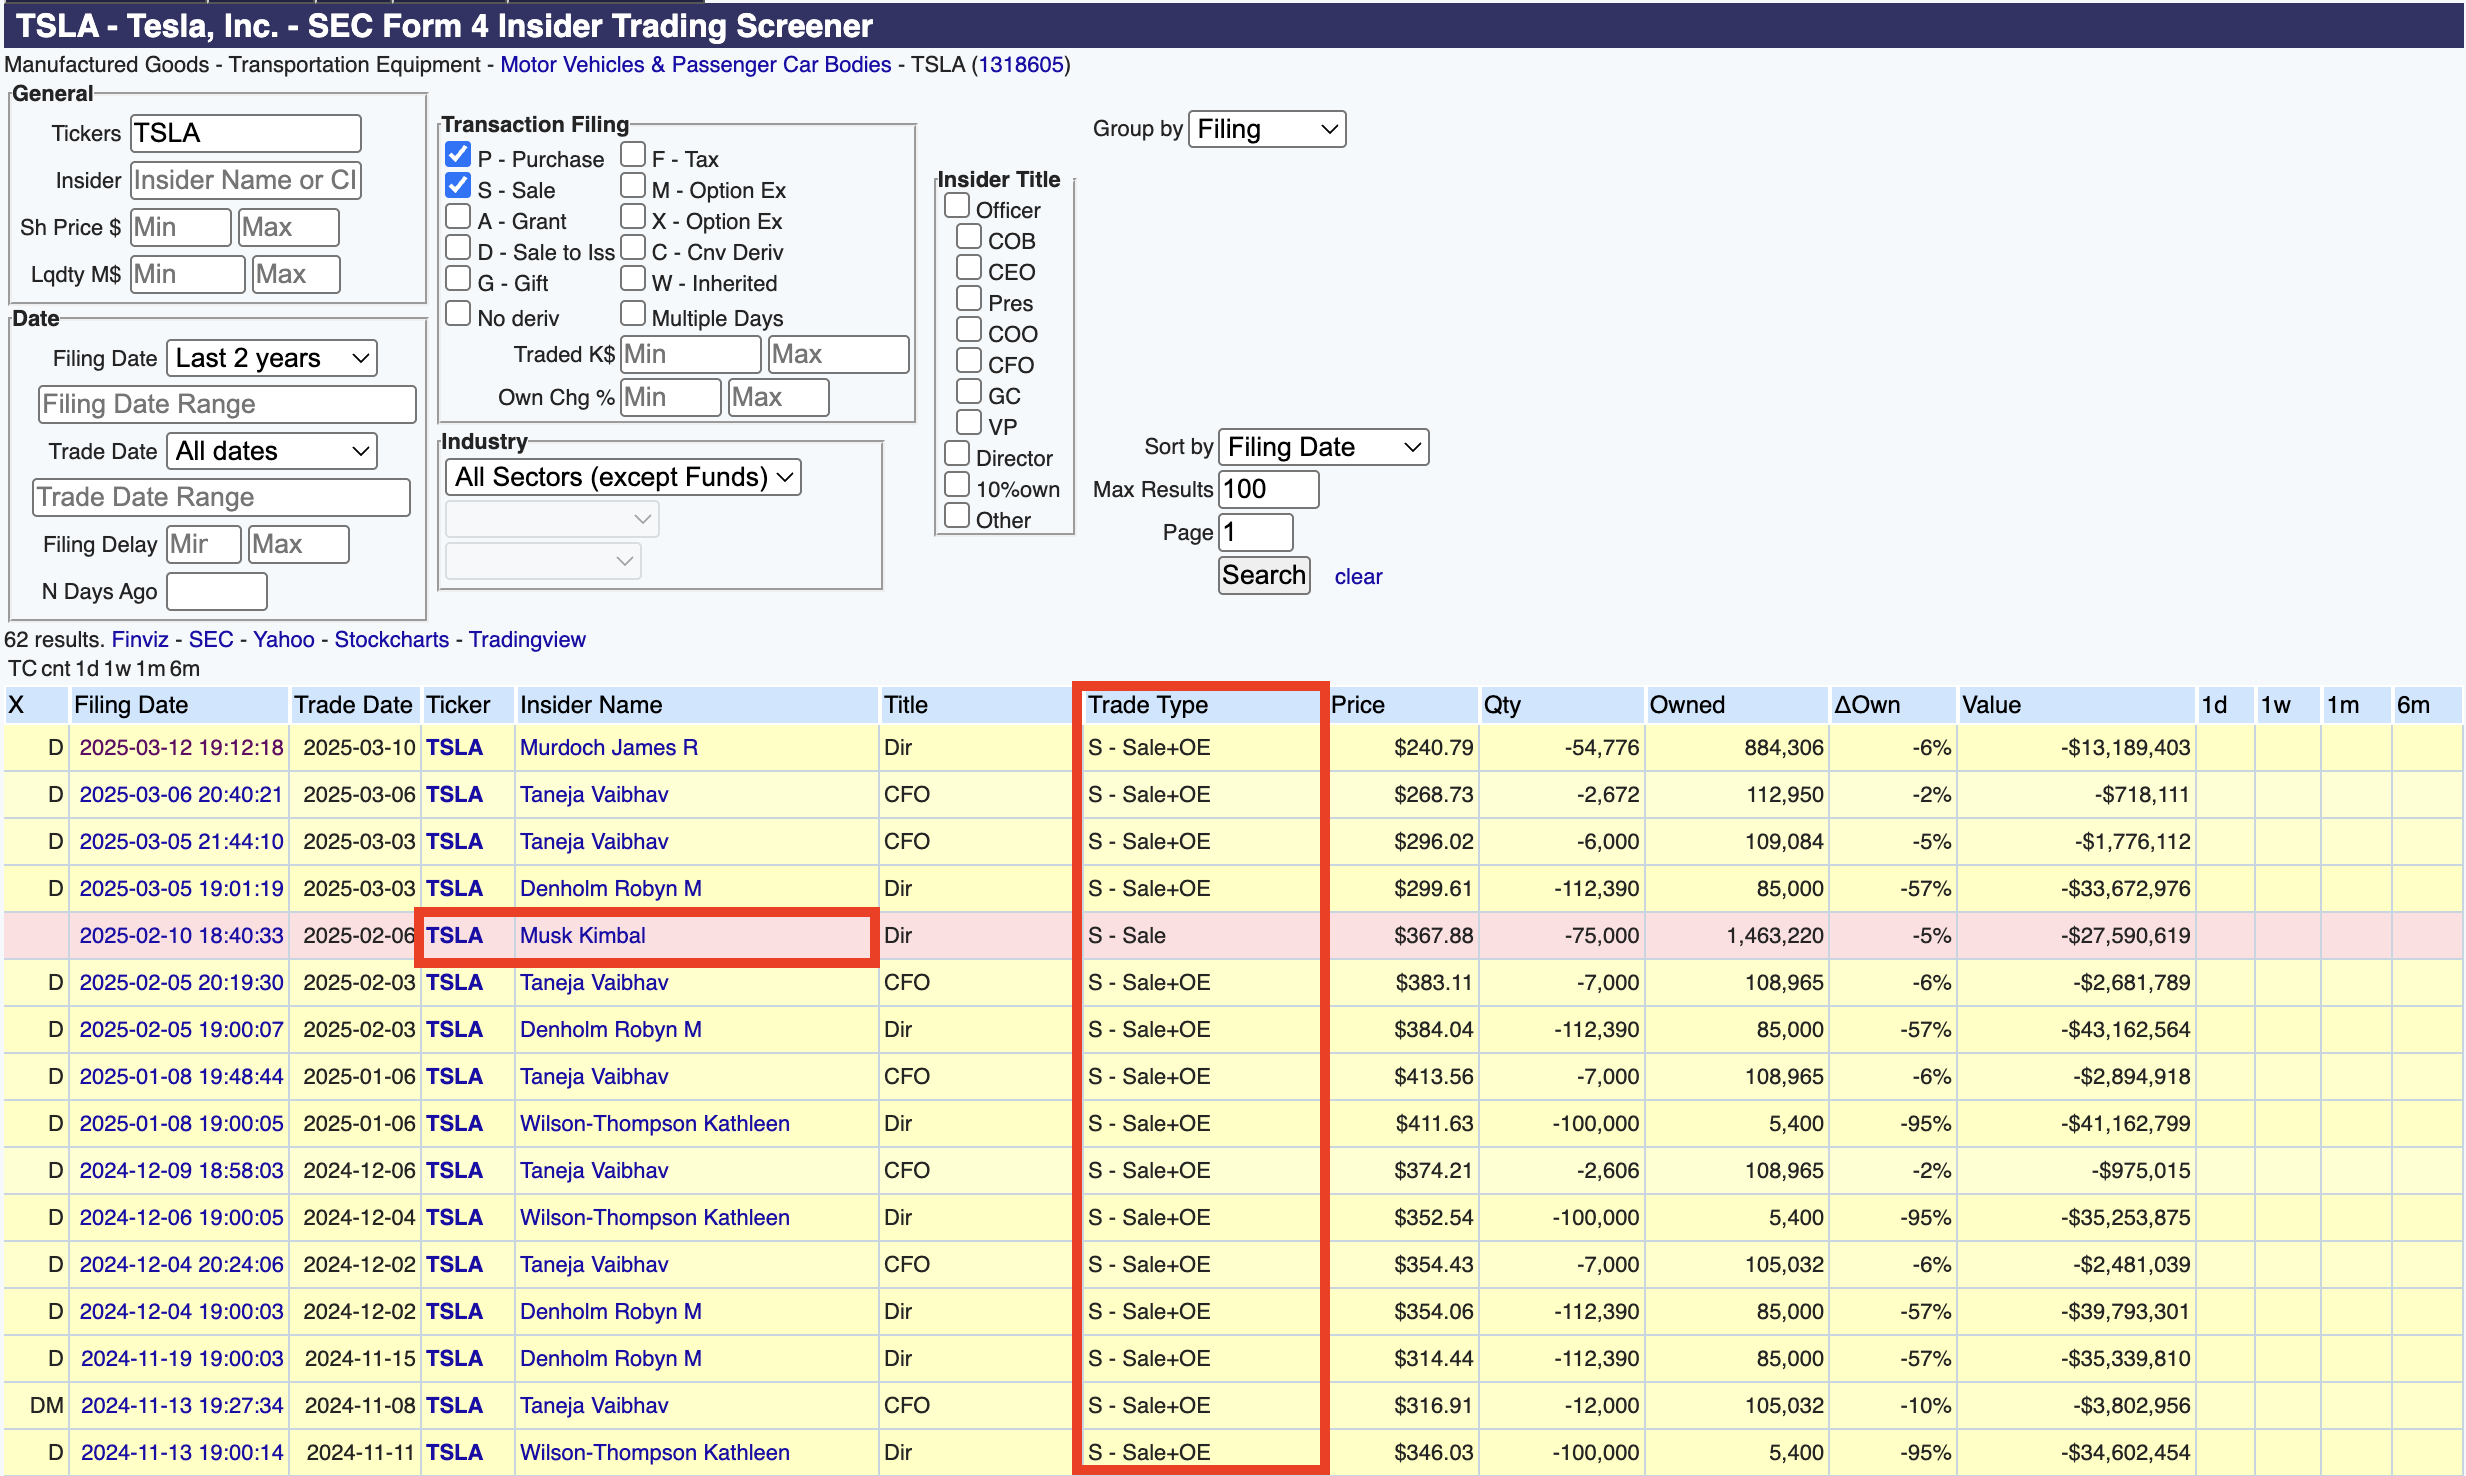Tick the Director title checkbox
The width and height of the screenshot is (2466, 1476).
coord(957,455)
